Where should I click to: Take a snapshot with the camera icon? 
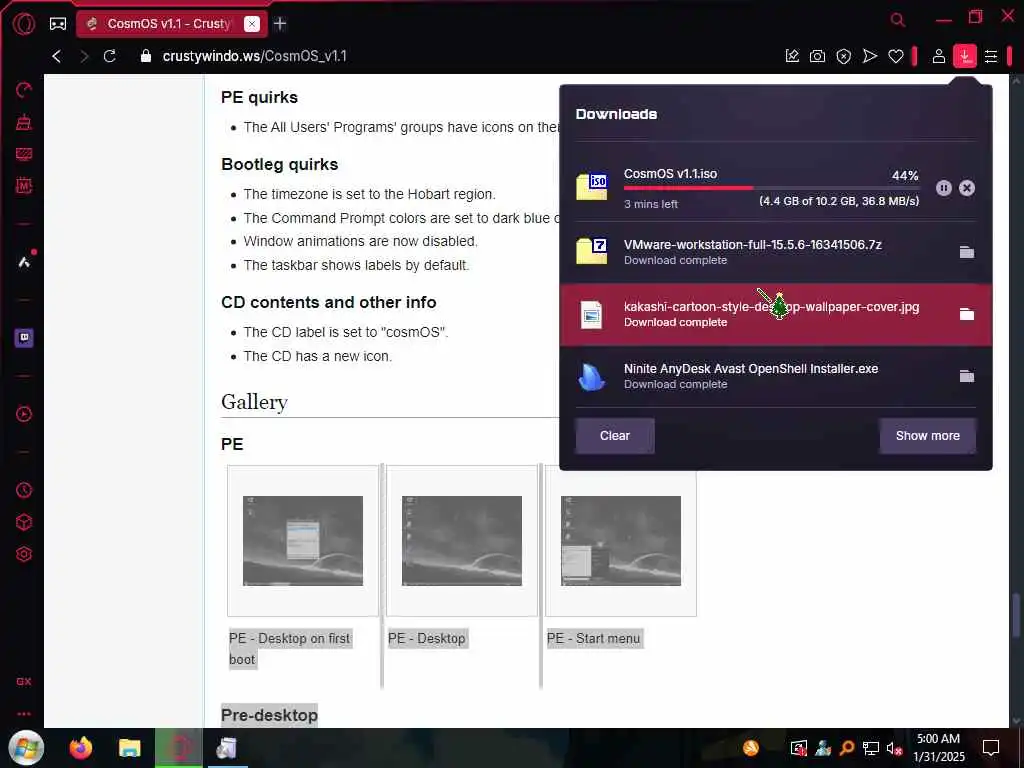(817, 56)
